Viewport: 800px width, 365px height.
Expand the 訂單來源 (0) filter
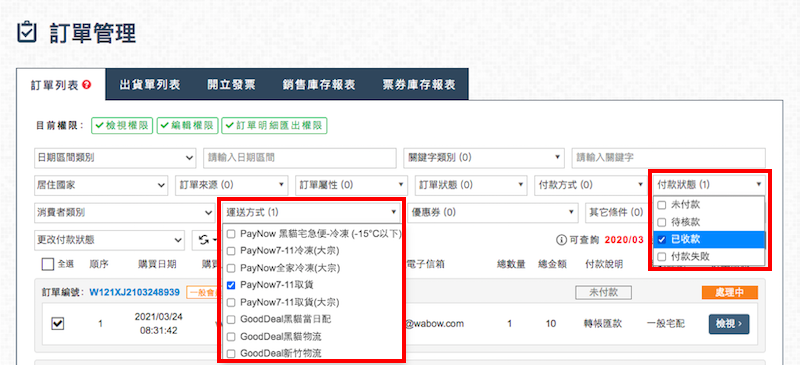click(232, 185)
